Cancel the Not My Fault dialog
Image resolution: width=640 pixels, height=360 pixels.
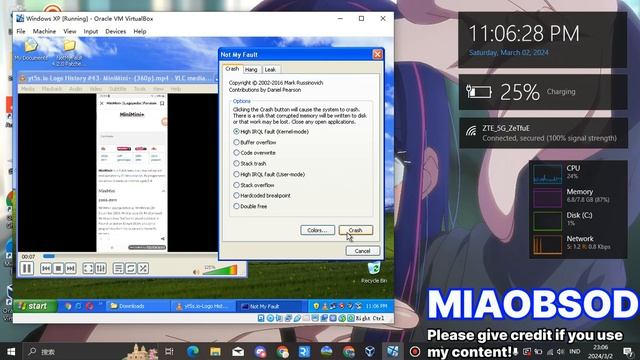point(362,251)
